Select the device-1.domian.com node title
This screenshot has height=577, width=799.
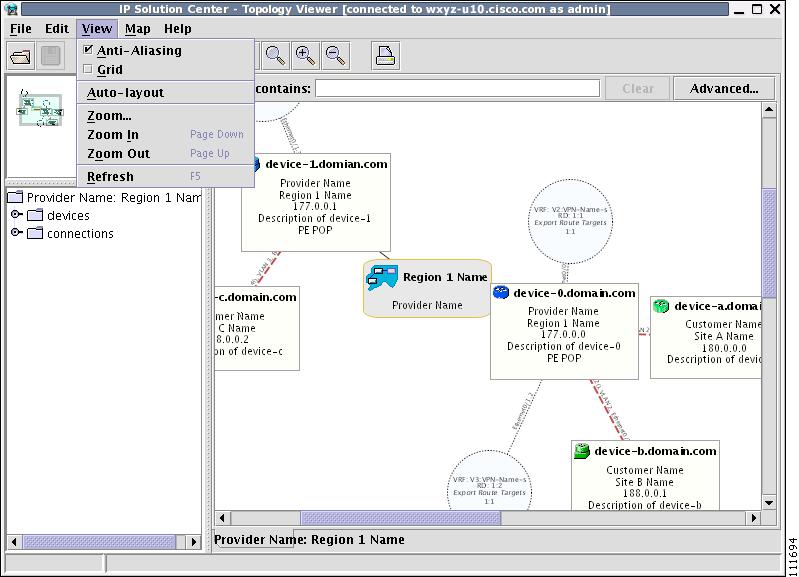[326, 164]
